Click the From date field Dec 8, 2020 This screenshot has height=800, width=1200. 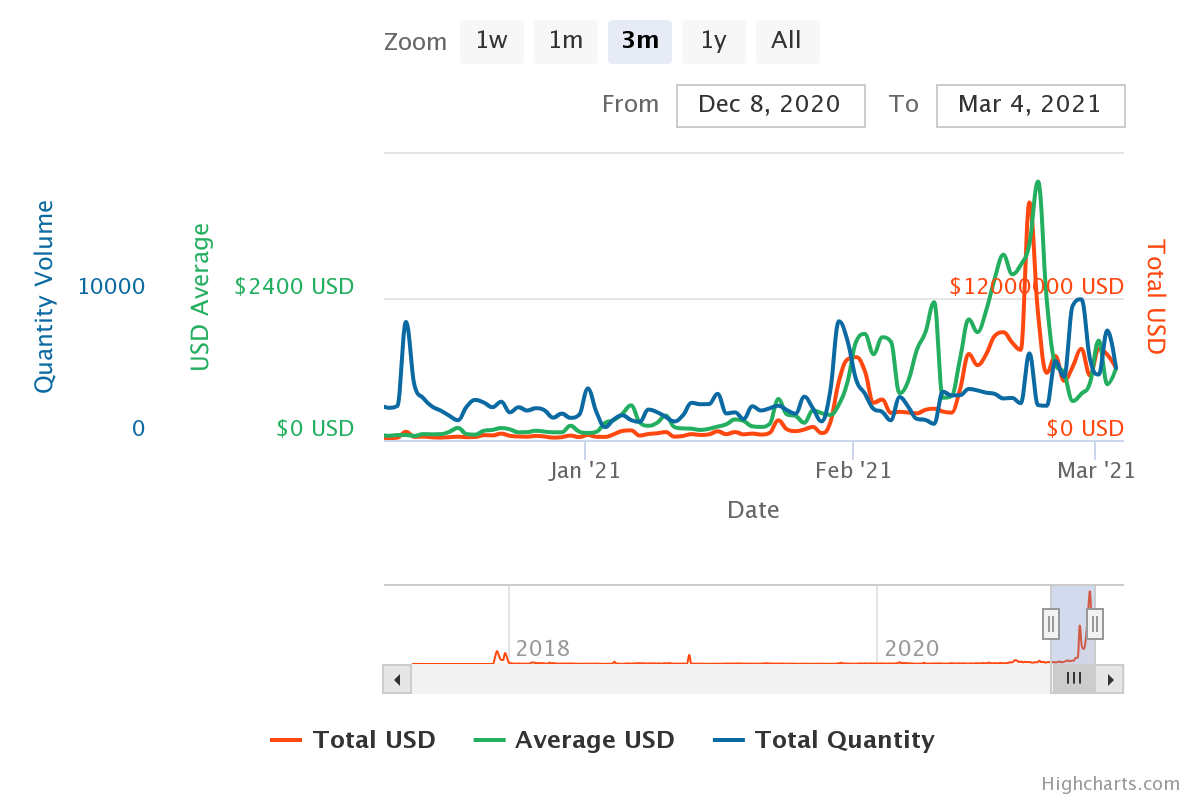[x=770, y=105]
